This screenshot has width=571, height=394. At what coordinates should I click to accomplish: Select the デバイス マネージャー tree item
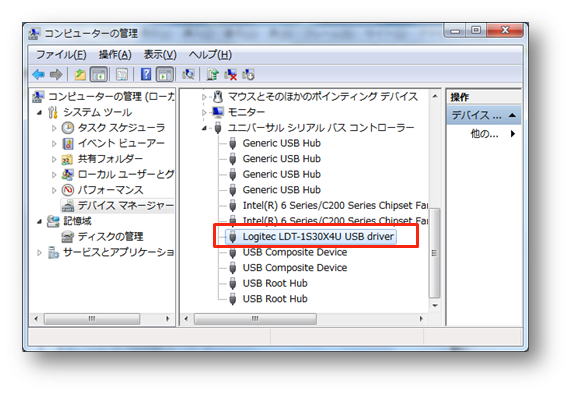[117, 206]
